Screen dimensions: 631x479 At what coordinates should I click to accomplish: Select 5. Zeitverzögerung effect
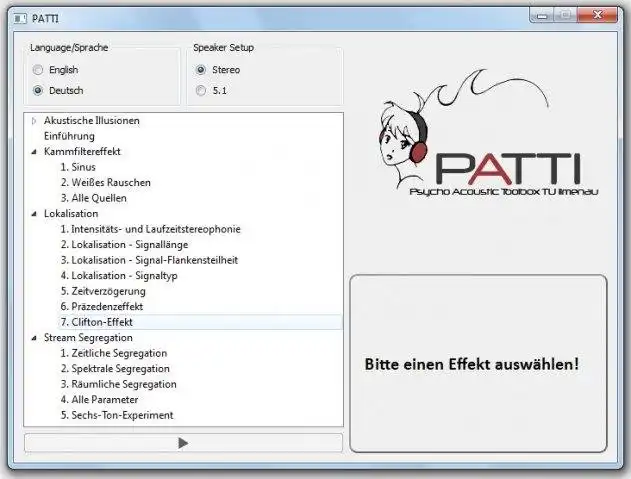pyautogui.click(x=103, y=291)
